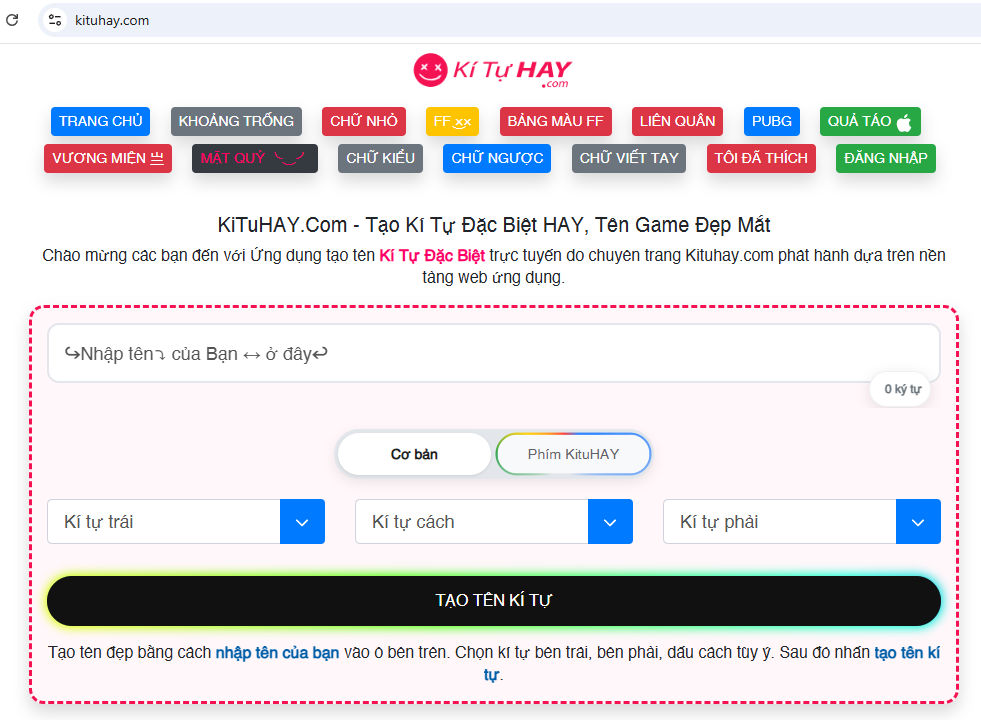Image resolution: width=981 pixels, height=720 pixels.
Task: Click the KiTuHAY.Com page heading
Action: click(x=494, y=225)
